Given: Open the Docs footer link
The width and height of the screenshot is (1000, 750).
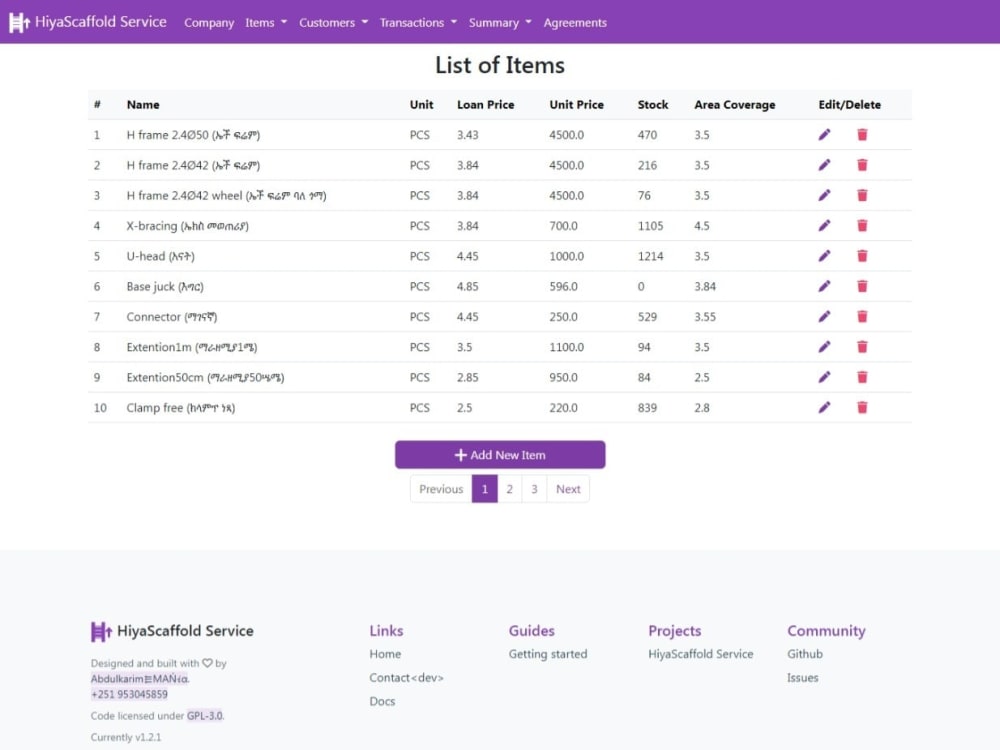Looking at the screenshot, I should pos(382,701).
